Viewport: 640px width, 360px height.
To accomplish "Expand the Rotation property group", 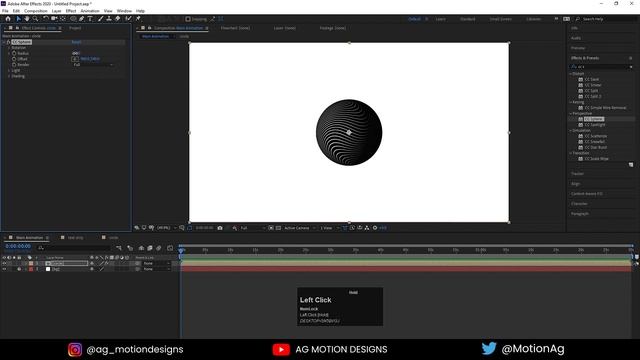I will (9, 48).
